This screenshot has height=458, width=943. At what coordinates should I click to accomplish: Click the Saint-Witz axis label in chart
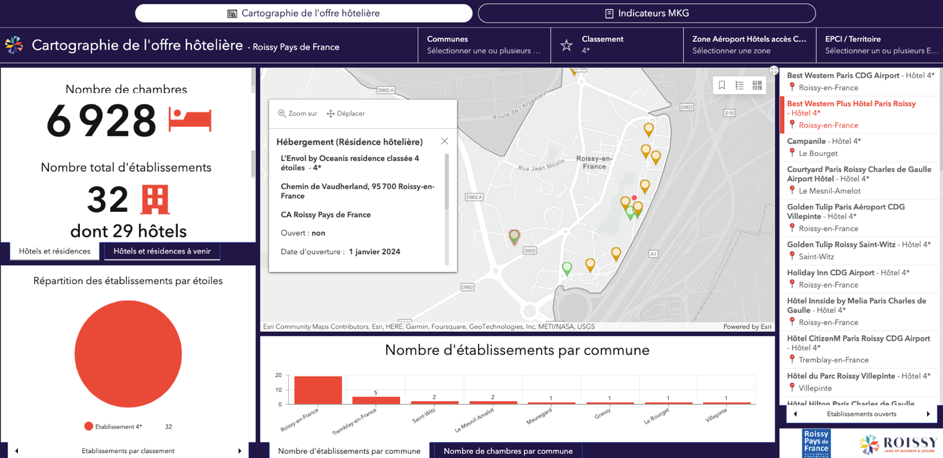424,416
